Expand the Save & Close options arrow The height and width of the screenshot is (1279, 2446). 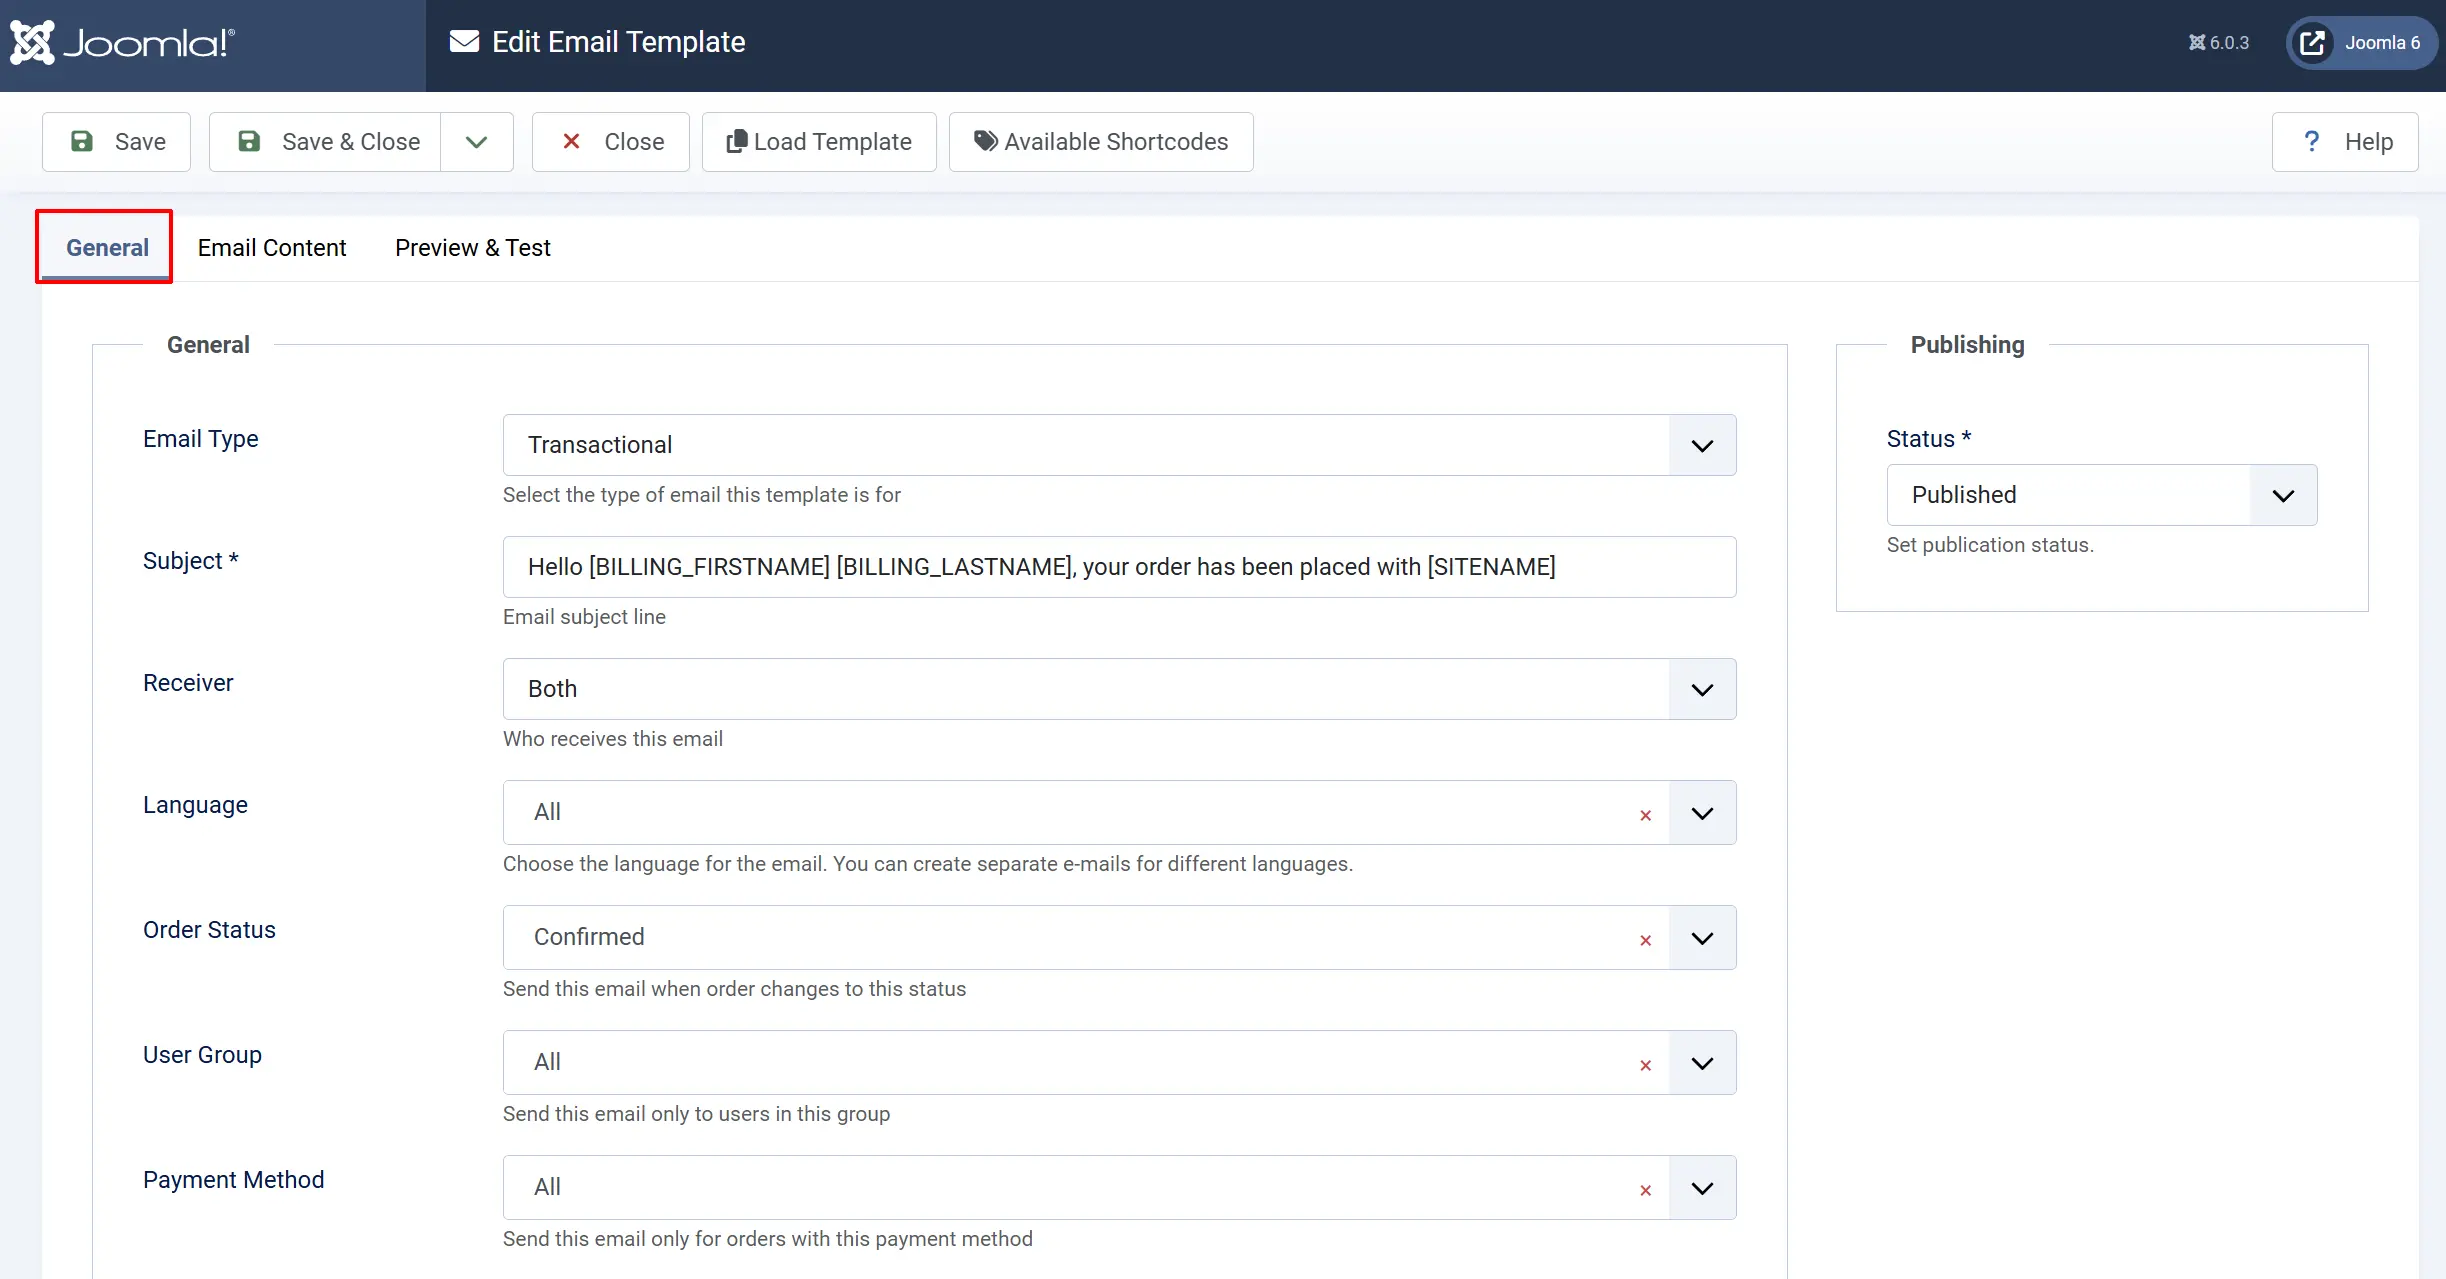[x=477, y=142]
